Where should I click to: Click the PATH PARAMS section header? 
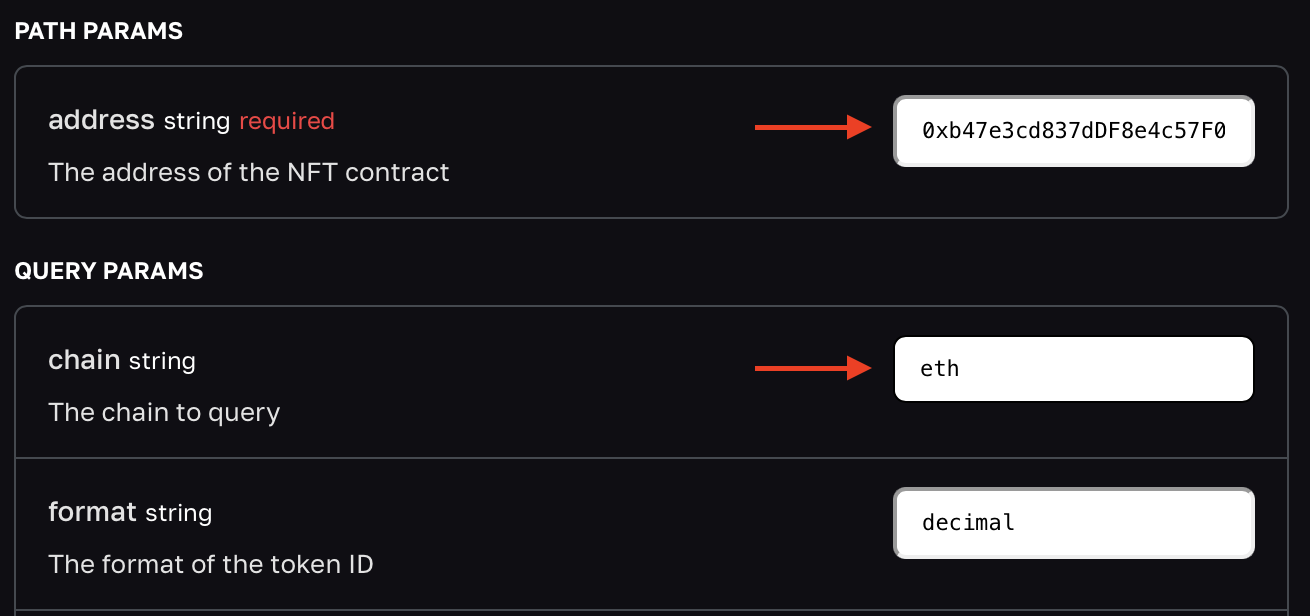click(98, 31)
